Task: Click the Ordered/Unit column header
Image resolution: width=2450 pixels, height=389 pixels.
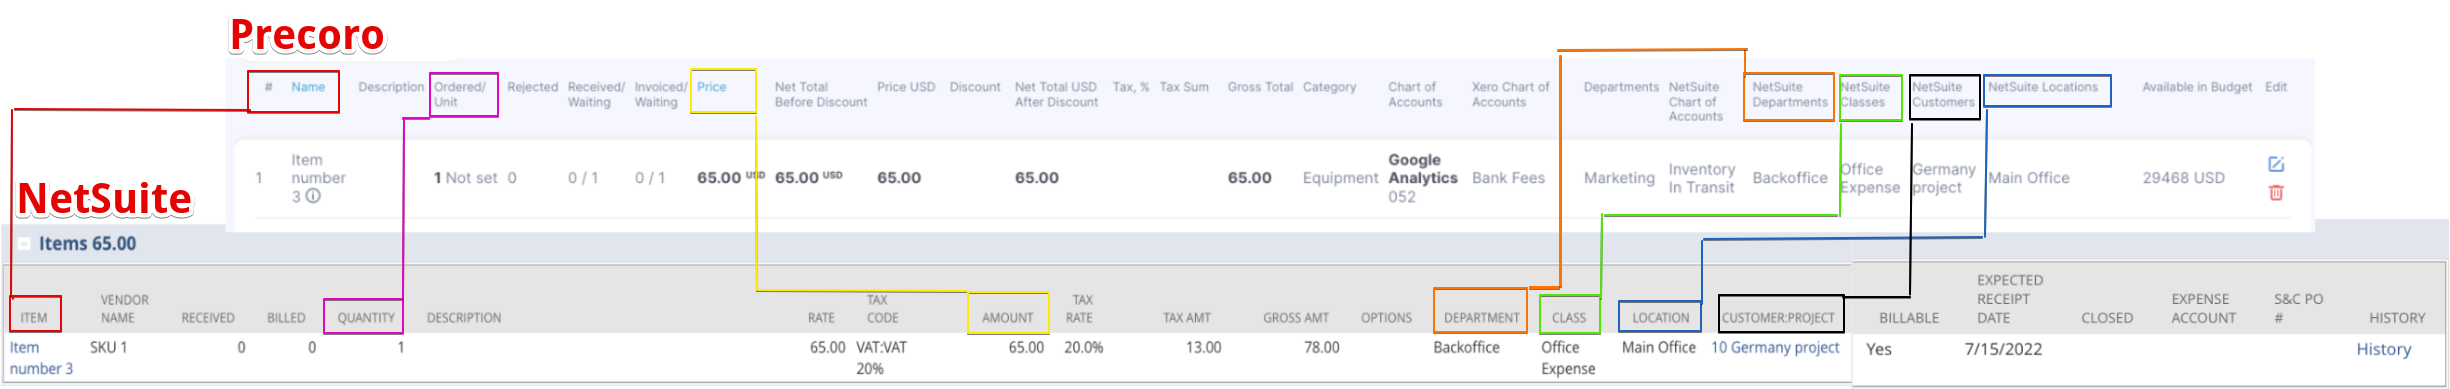Action: (460, 95)
